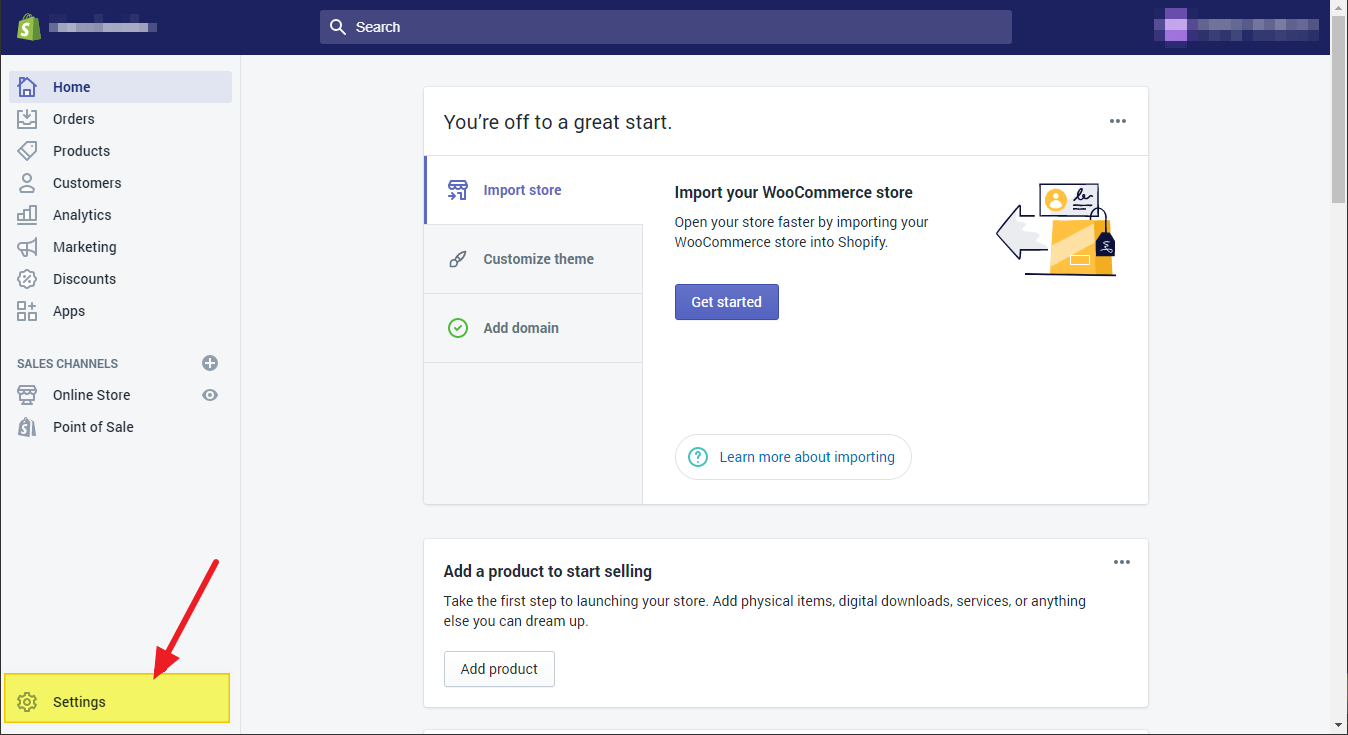Add a sales channel with plus icon
This screenshot has width=1348, height=735.
tap(210, 363)
